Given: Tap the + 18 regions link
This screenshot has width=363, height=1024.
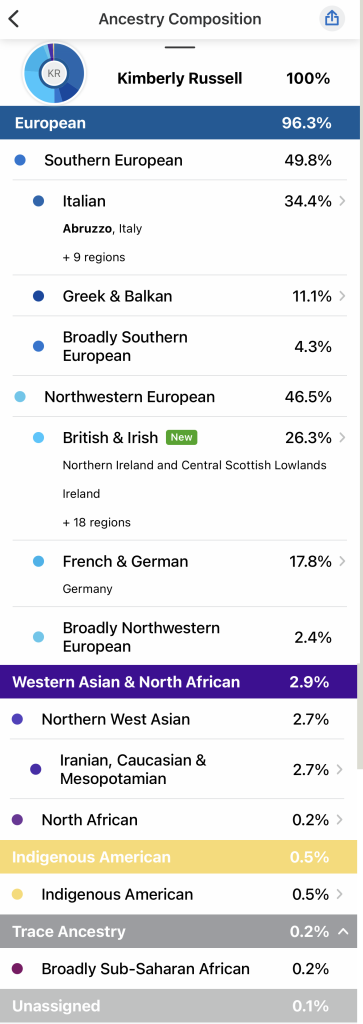Looking at the screenshot, I should click(x=97, y=522).
